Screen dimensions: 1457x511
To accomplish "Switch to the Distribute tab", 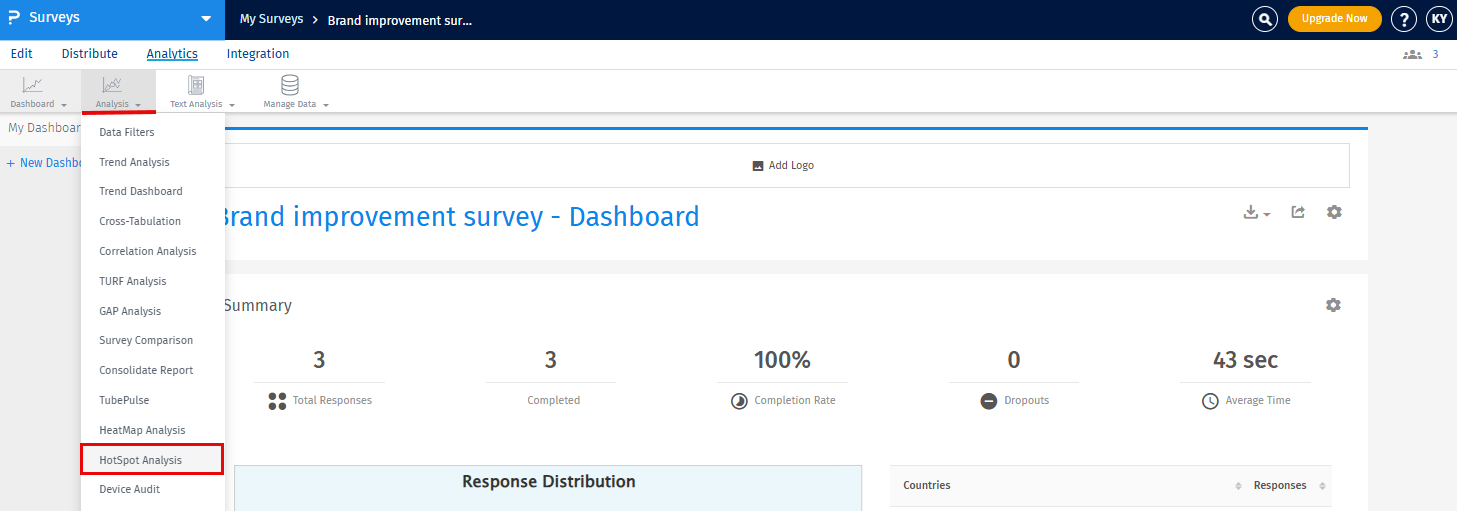I will [89, 54].
